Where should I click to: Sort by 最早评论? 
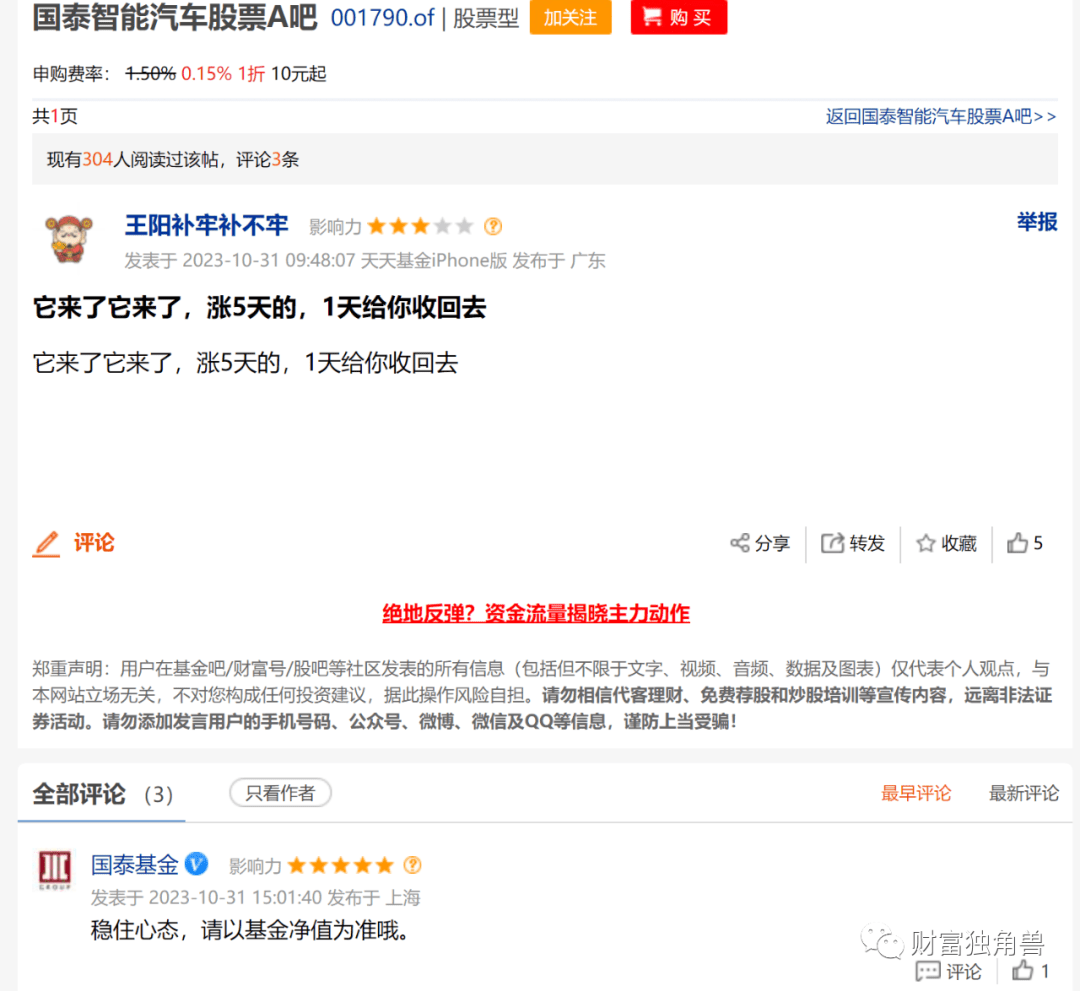pyautogui.click(x=915, y=793)
